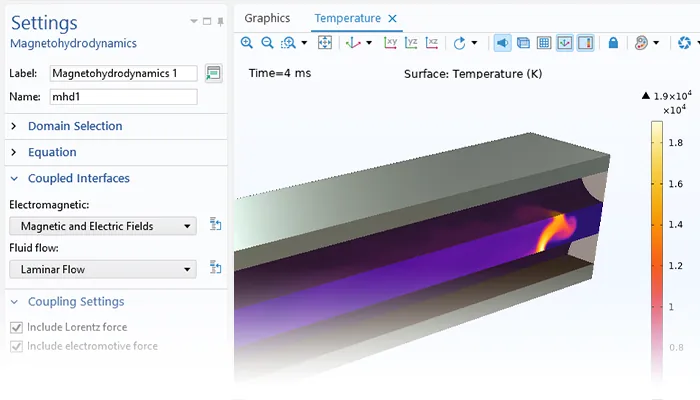This screenshot has height=400, width=700.
Task: Switch to XZ plane view
Action: pos(431,43)
